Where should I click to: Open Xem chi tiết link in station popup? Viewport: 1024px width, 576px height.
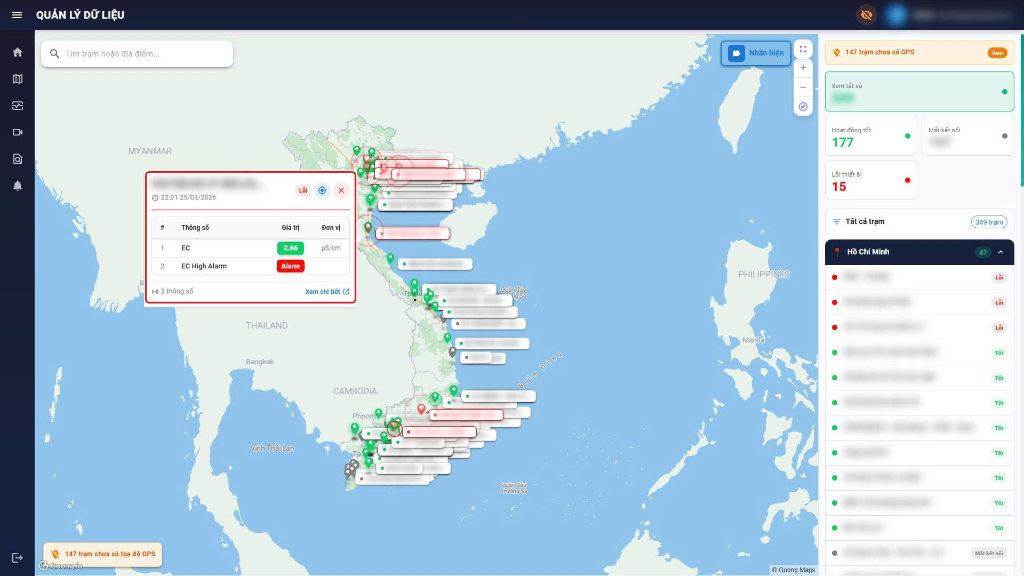click(x=324, y=291)
